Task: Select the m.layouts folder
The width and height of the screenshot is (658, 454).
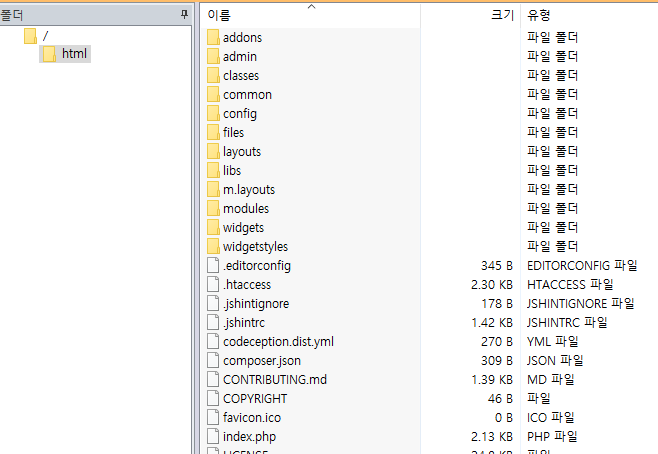Action: (x=249, y=189)
